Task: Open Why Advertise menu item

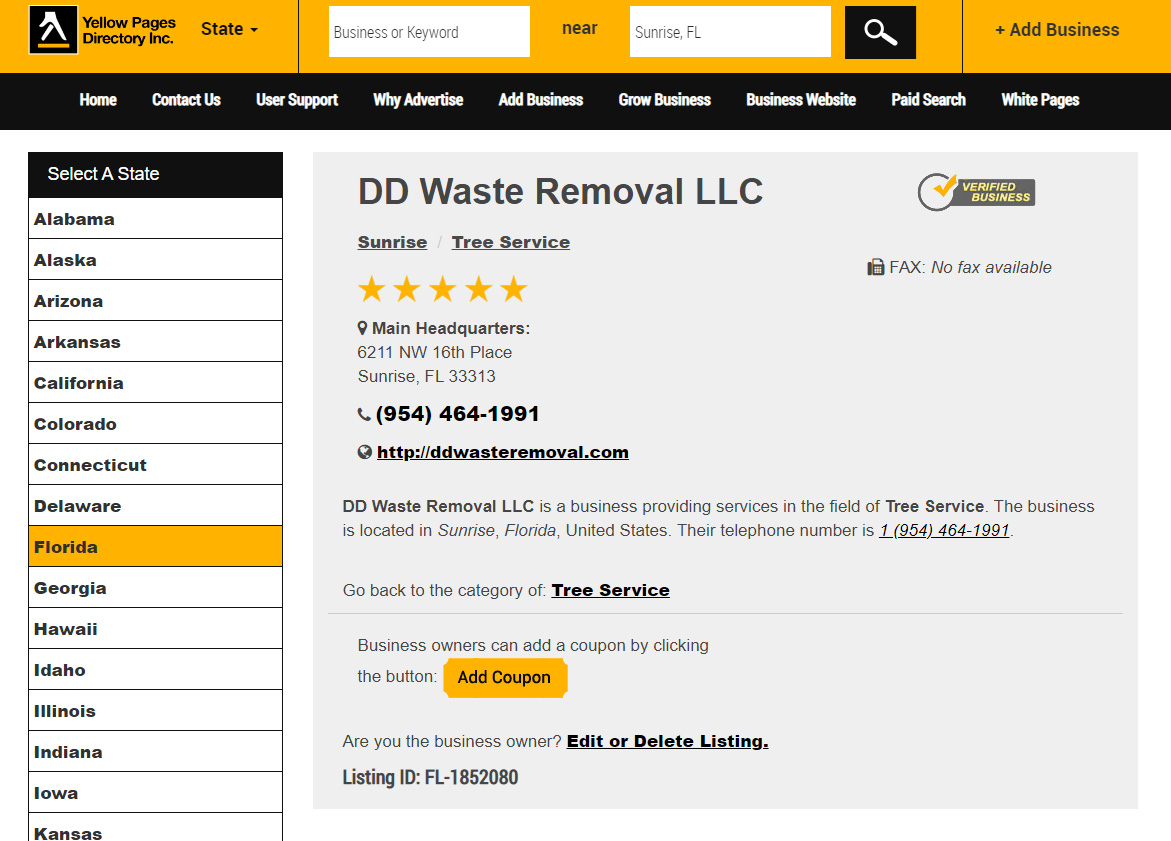Action: tap(418, 100)
